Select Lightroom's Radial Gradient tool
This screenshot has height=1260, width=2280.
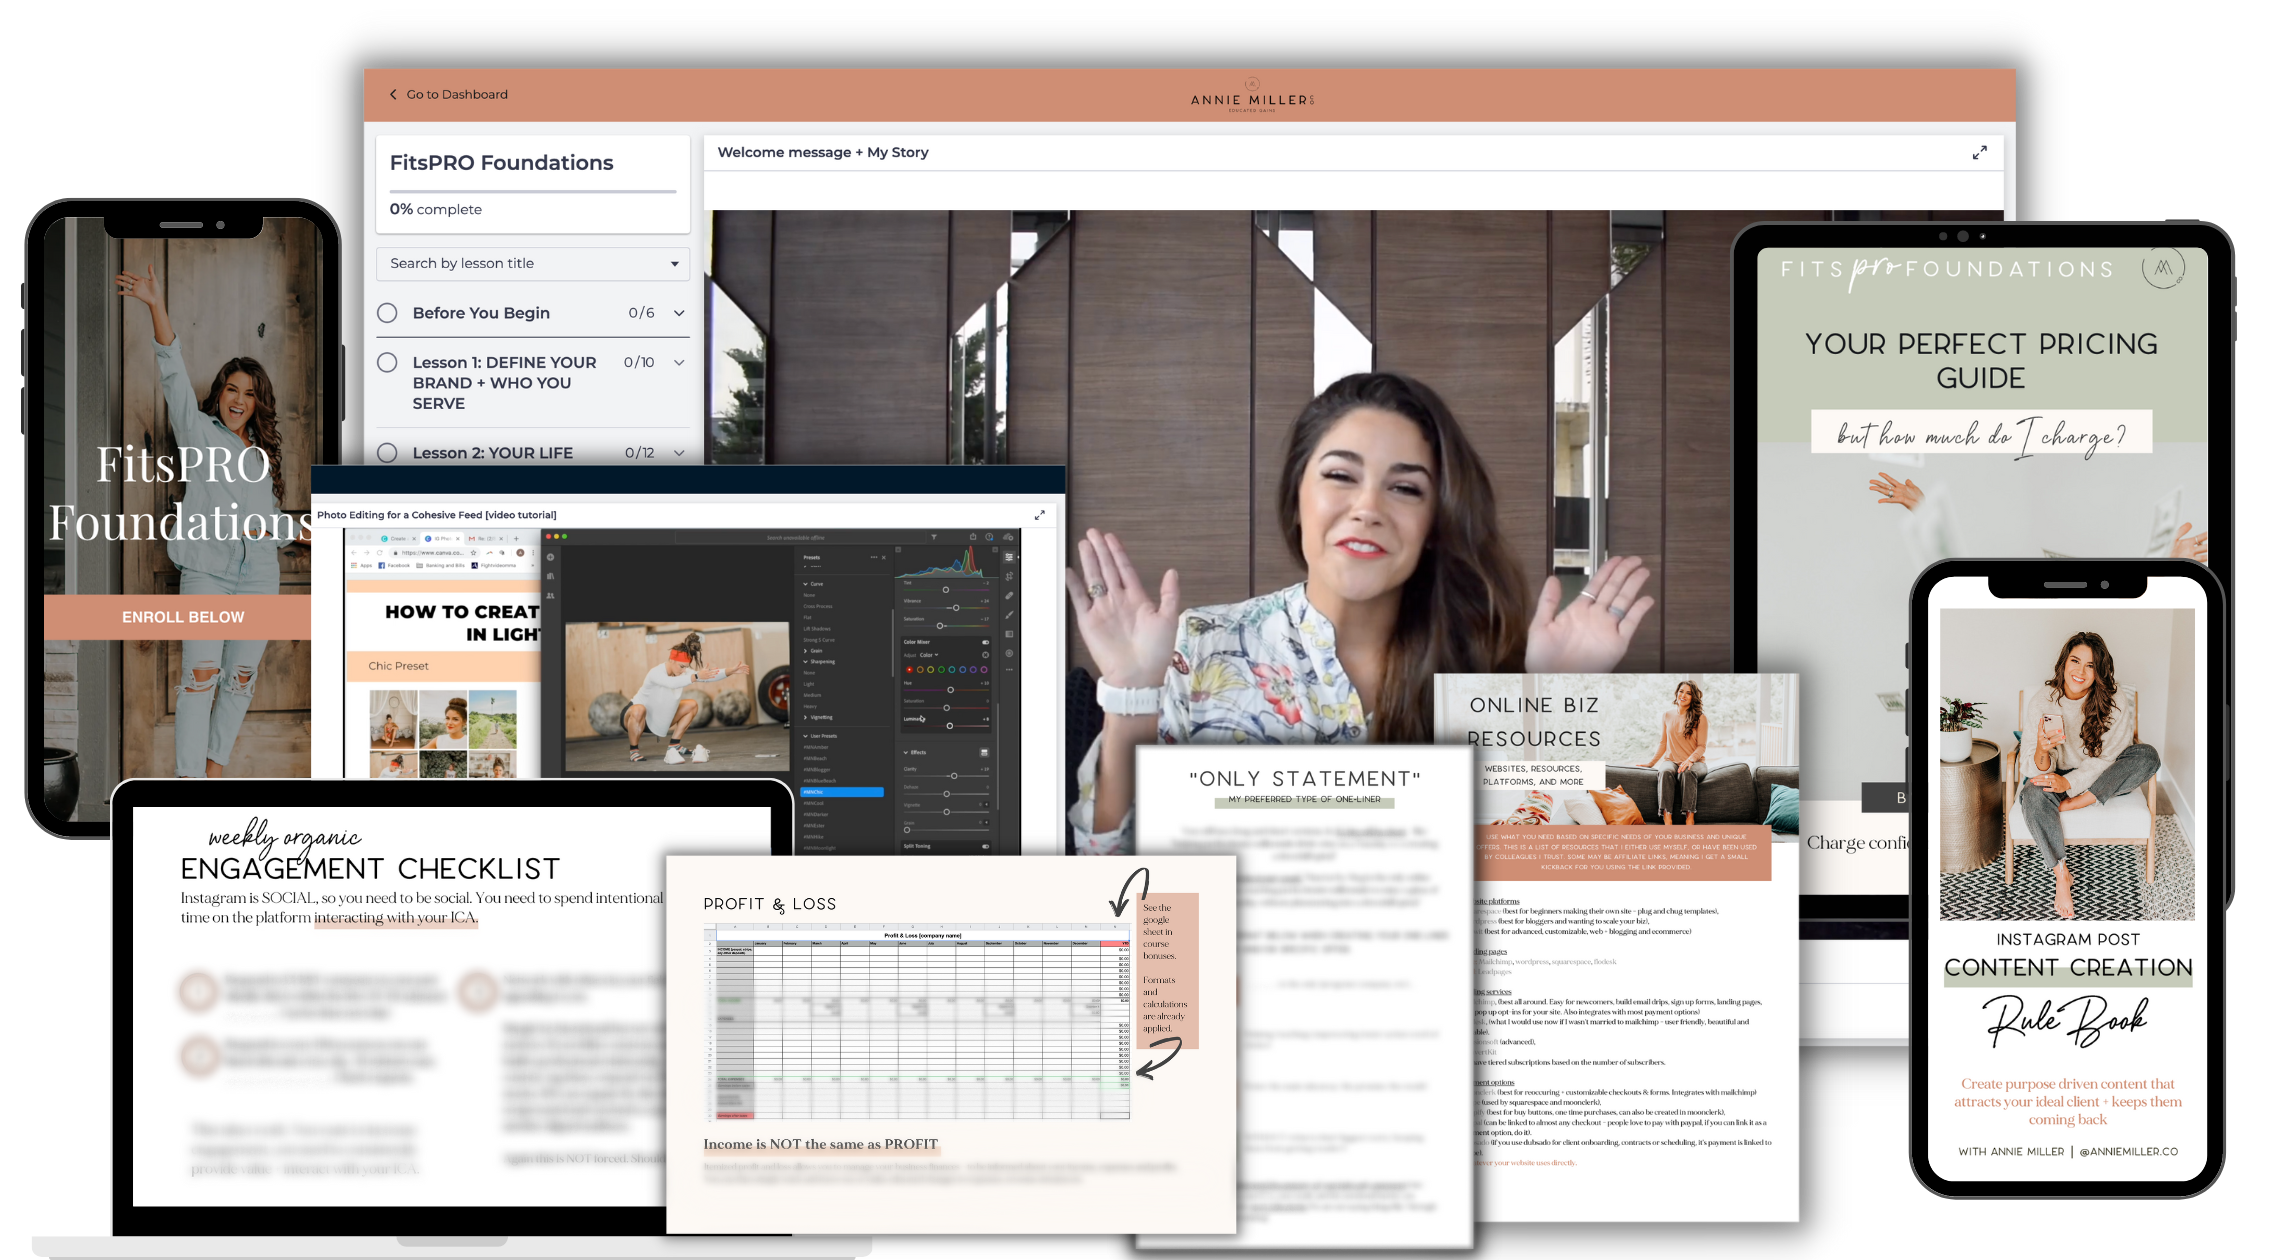coord(1009,653)
